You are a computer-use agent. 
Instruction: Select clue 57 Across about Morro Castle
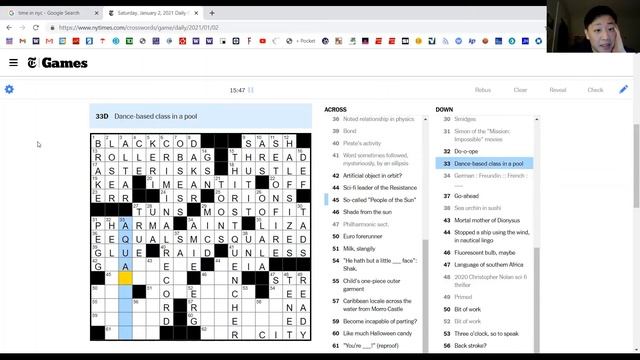pos(373,305)
